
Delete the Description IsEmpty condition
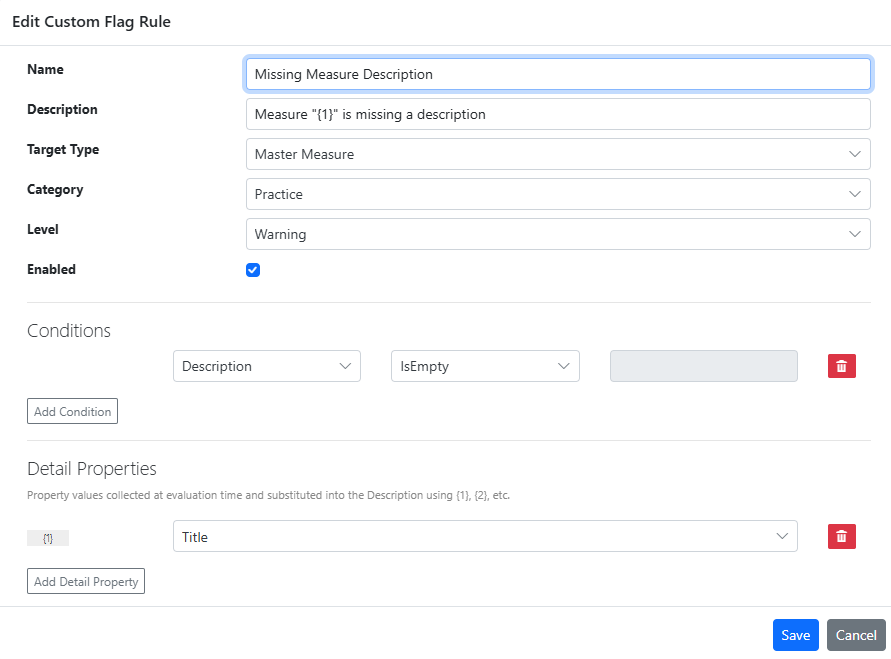tap(841, 366)
